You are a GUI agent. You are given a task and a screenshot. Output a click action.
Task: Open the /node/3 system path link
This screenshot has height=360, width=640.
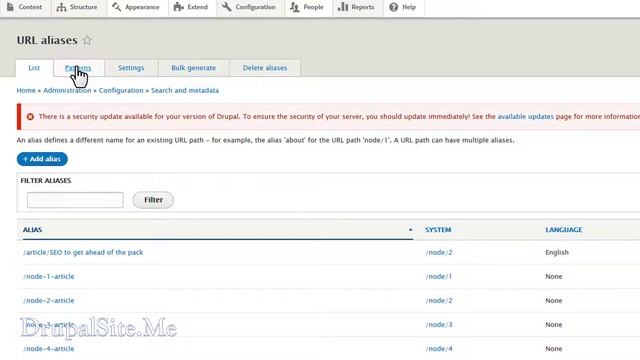point(439,324)
